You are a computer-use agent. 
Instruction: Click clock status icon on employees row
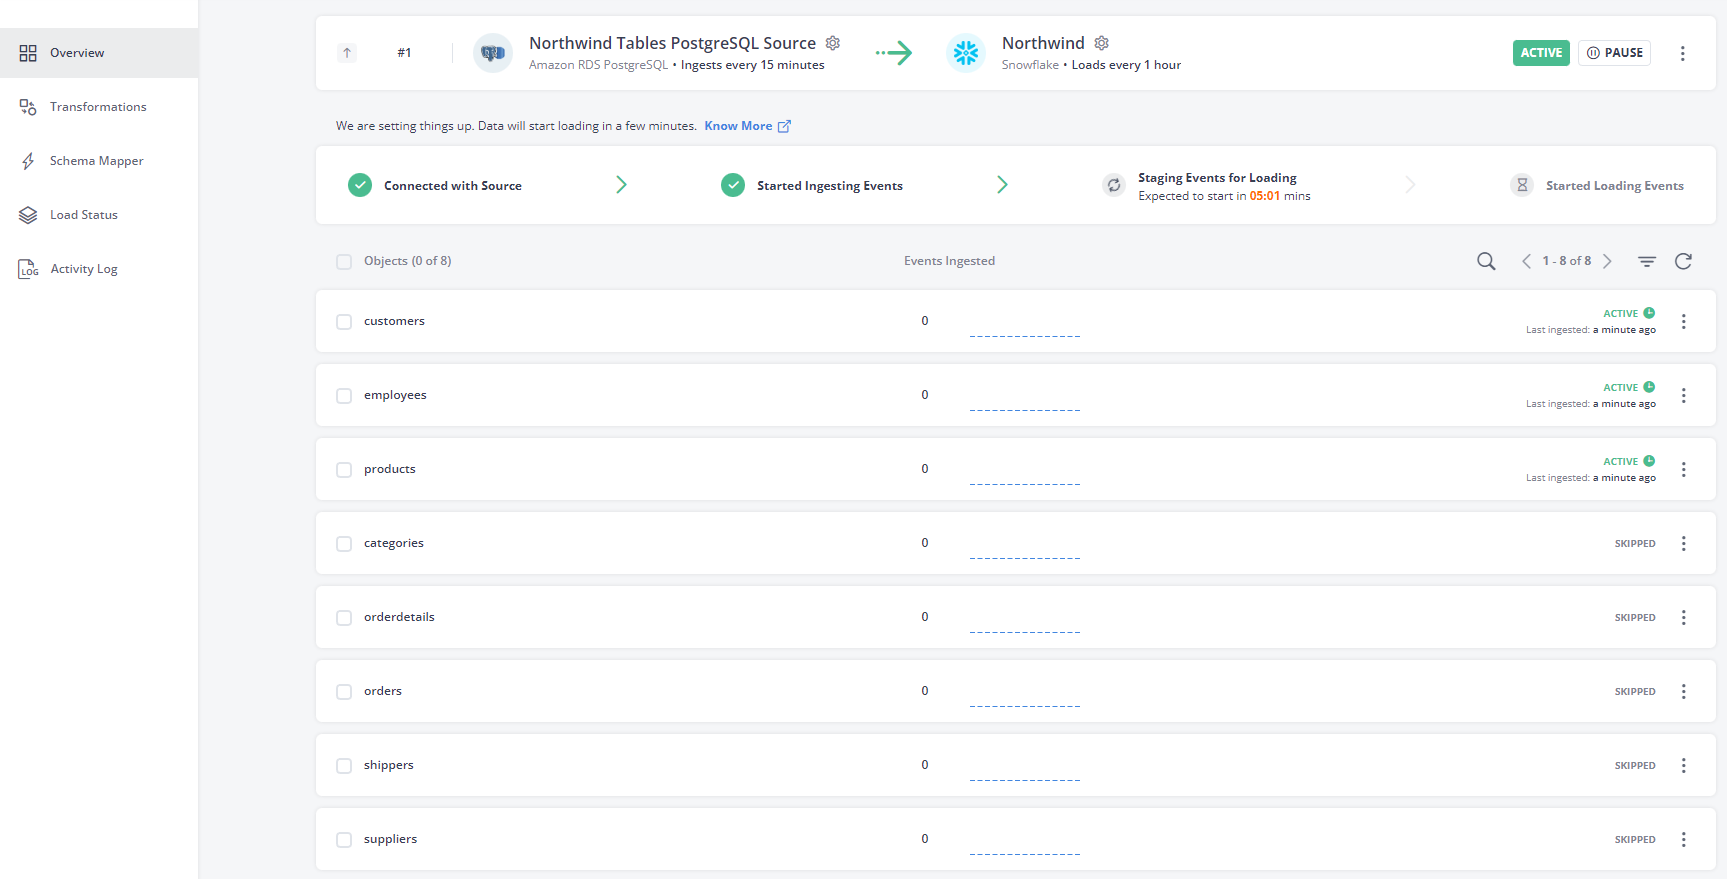(x=1649, y=387)
